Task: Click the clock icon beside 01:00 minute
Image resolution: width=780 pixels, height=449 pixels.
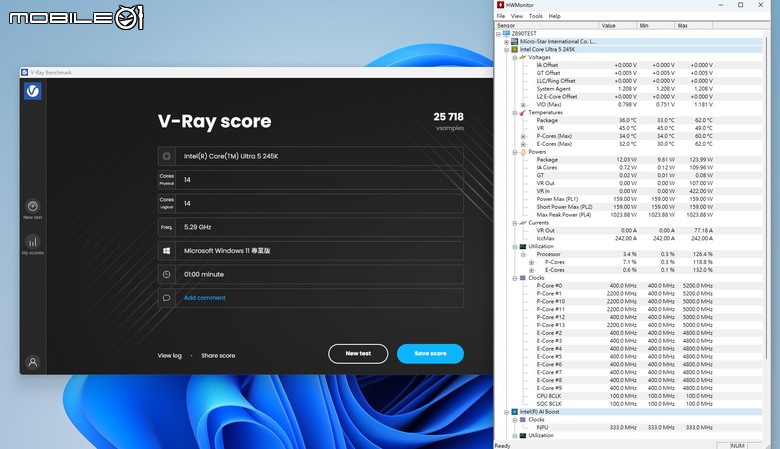Action: tap(167, 274)
